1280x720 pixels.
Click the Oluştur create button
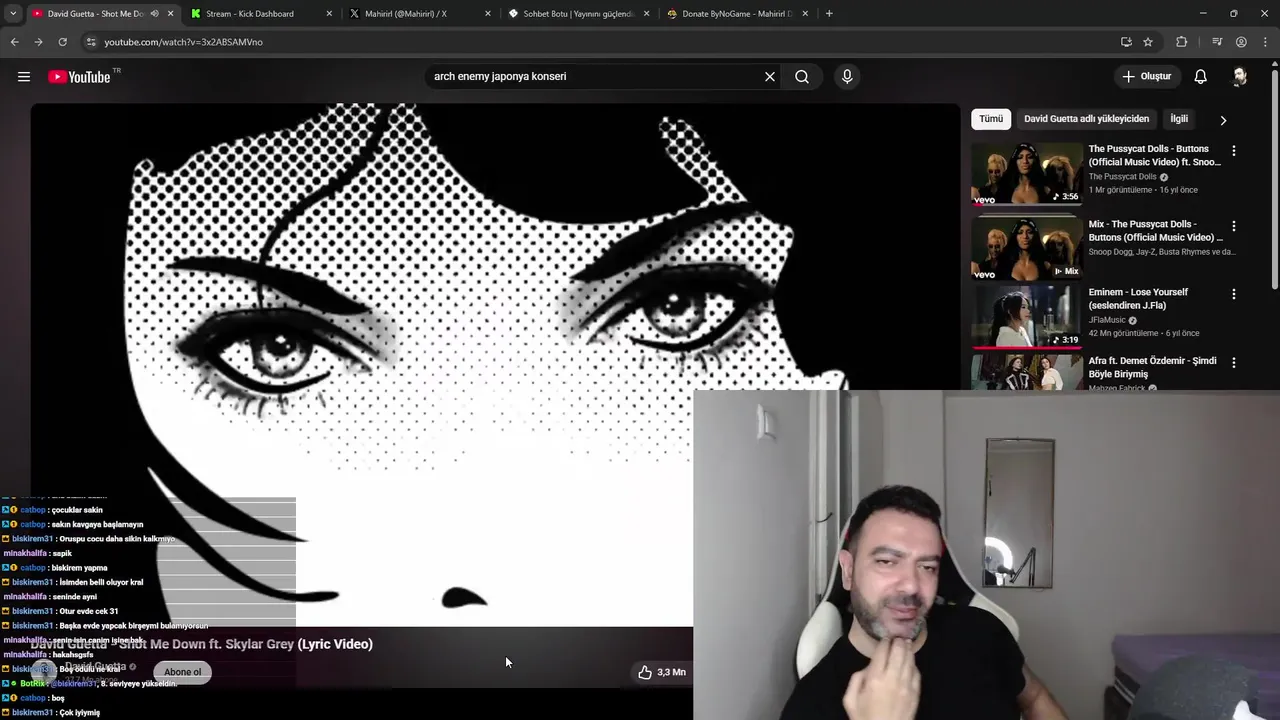point(1146,77)
